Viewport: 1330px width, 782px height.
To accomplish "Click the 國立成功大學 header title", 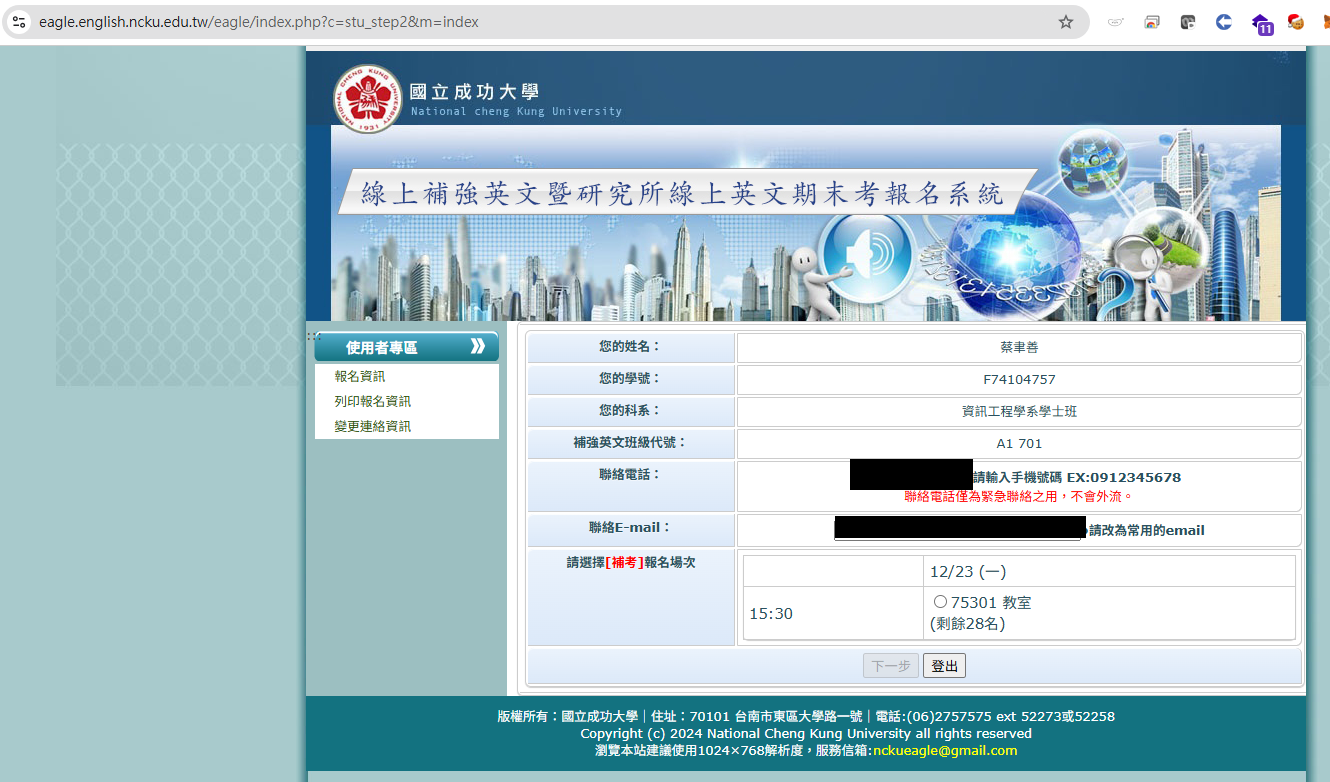I will pos(474,92).
